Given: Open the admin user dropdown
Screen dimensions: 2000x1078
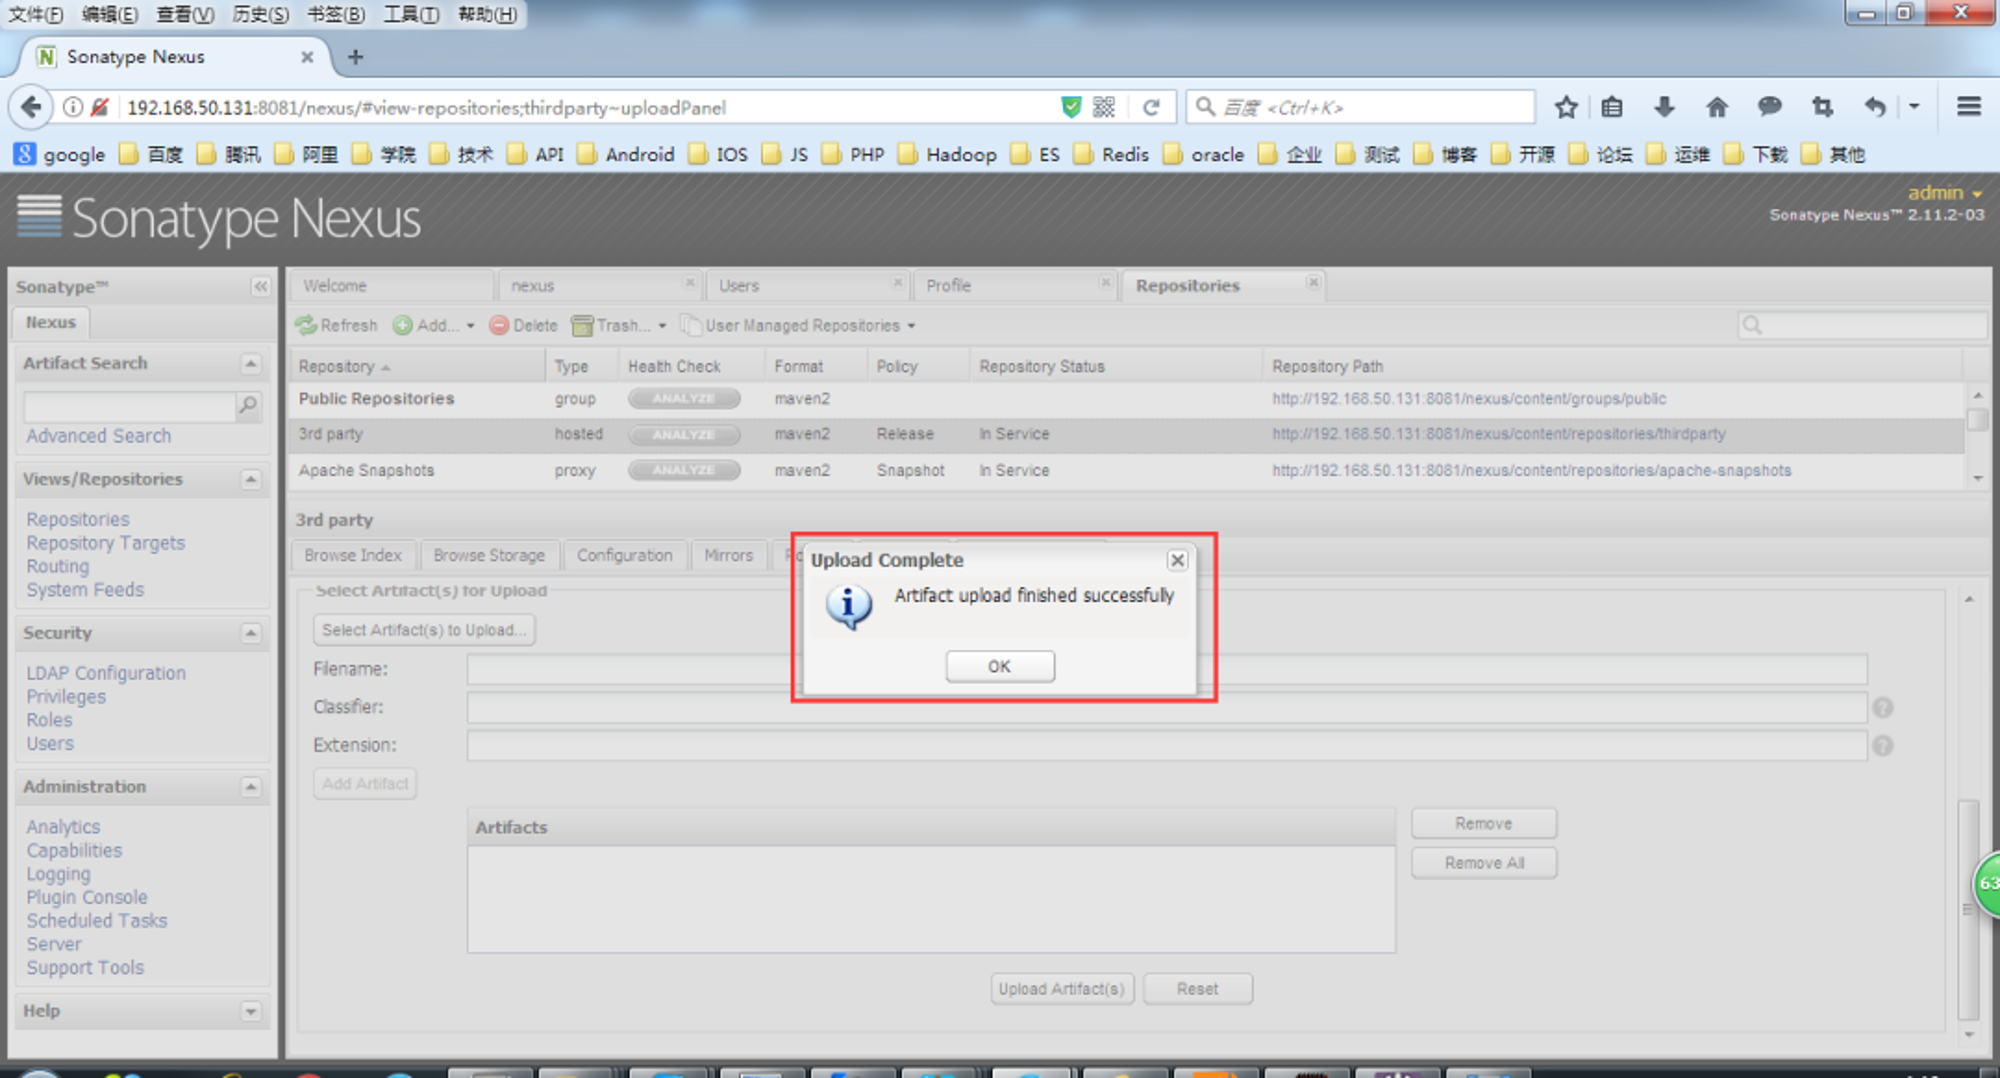Looking at the screenshot, I should (1944, 193).
